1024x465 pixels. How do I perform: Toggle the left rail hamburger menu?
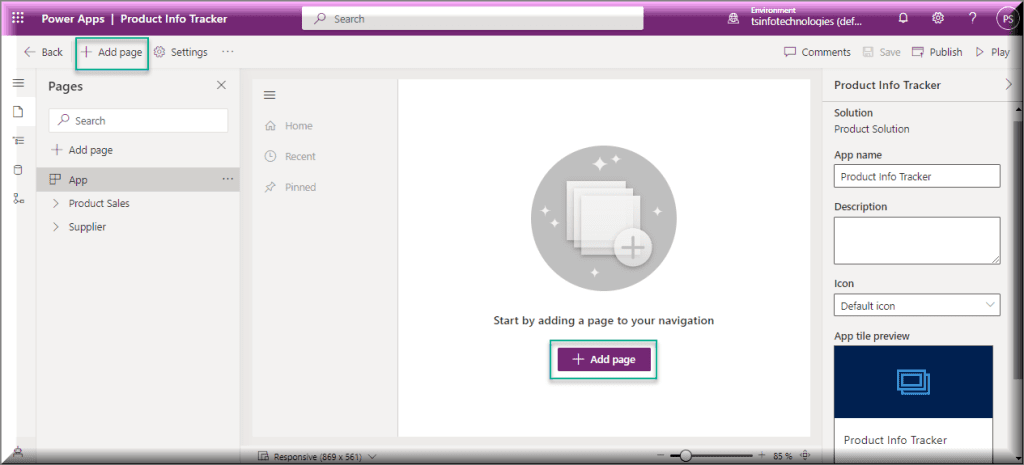pyautogui.click(x=18, y=84)
